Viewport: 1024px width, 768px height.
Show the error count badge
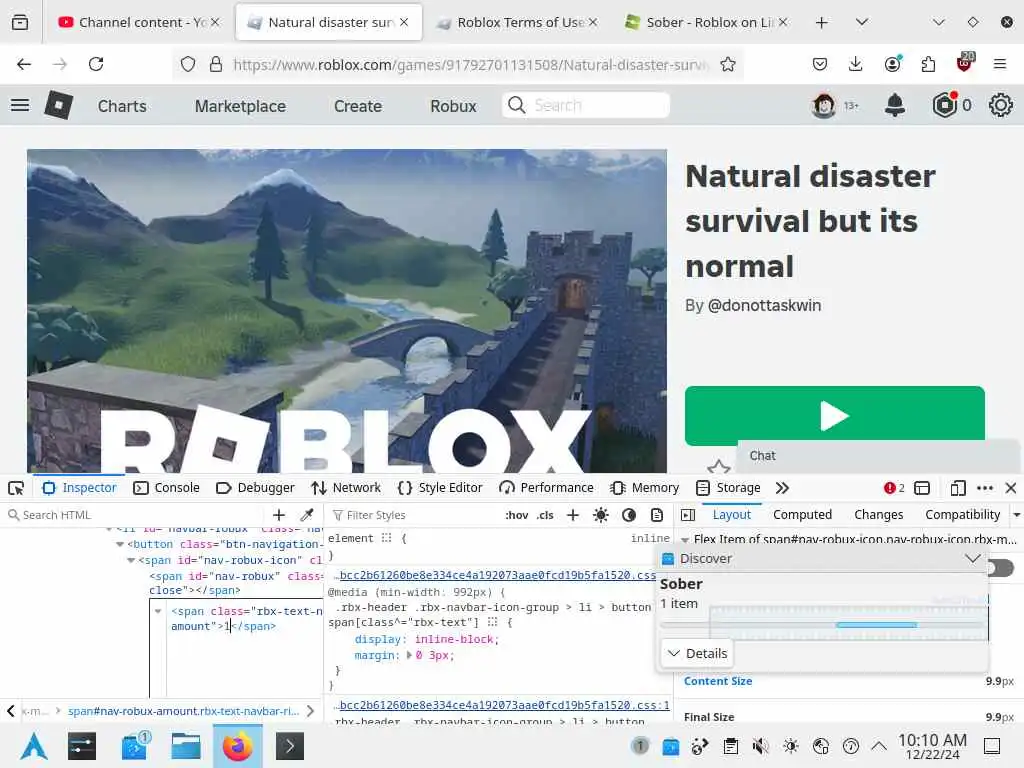click(x=894, y=488)
